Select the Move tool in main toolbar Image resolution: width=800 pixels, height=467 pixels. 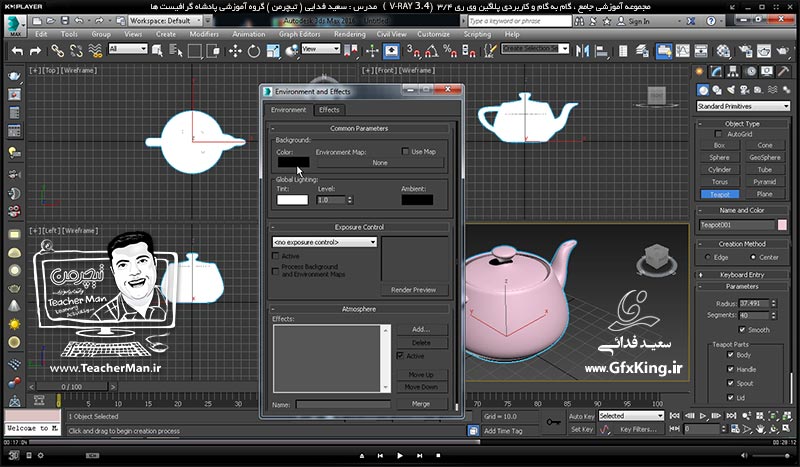pos(235,51)
